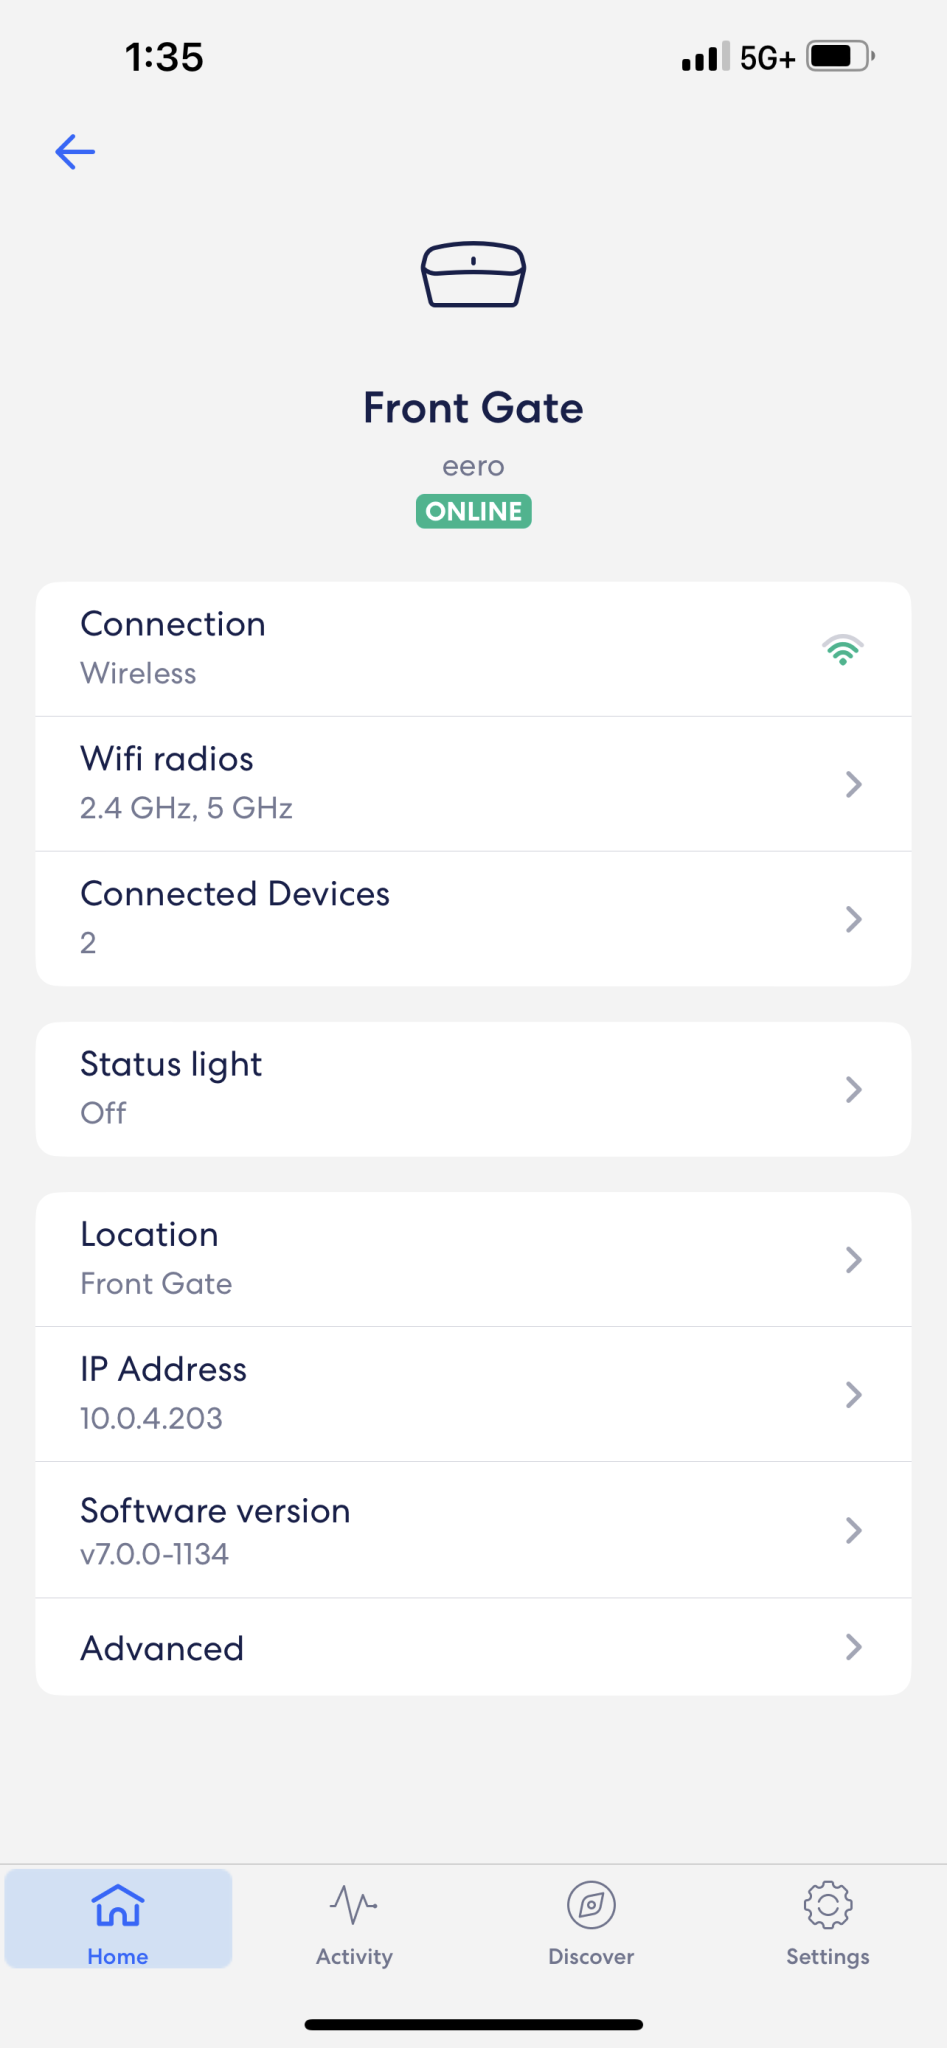Tap the ONLINE status badge

point(473,511)
